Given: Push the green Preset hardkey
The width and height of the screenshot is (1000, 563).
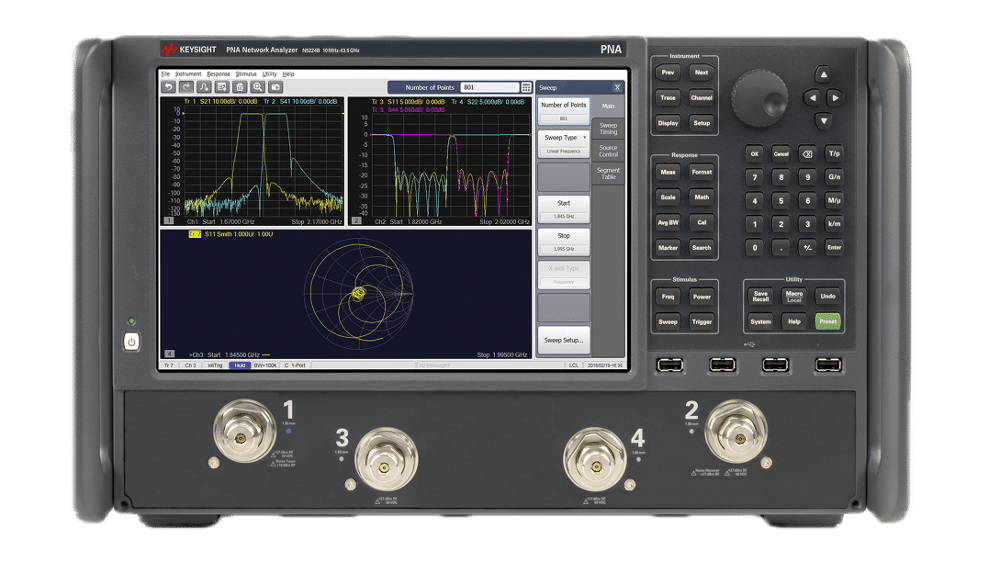Looking at the screenshot, I should (828, 321).
